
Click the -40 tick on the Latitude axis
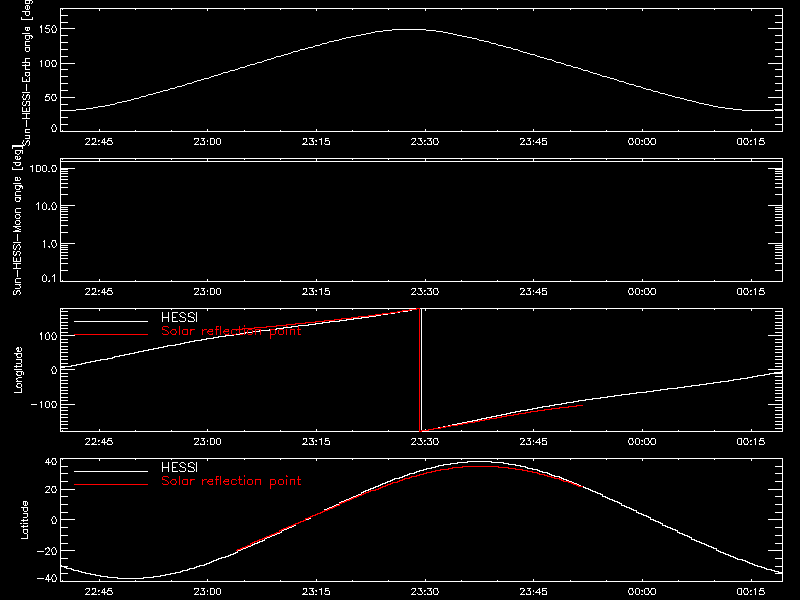tap(47, 579)
